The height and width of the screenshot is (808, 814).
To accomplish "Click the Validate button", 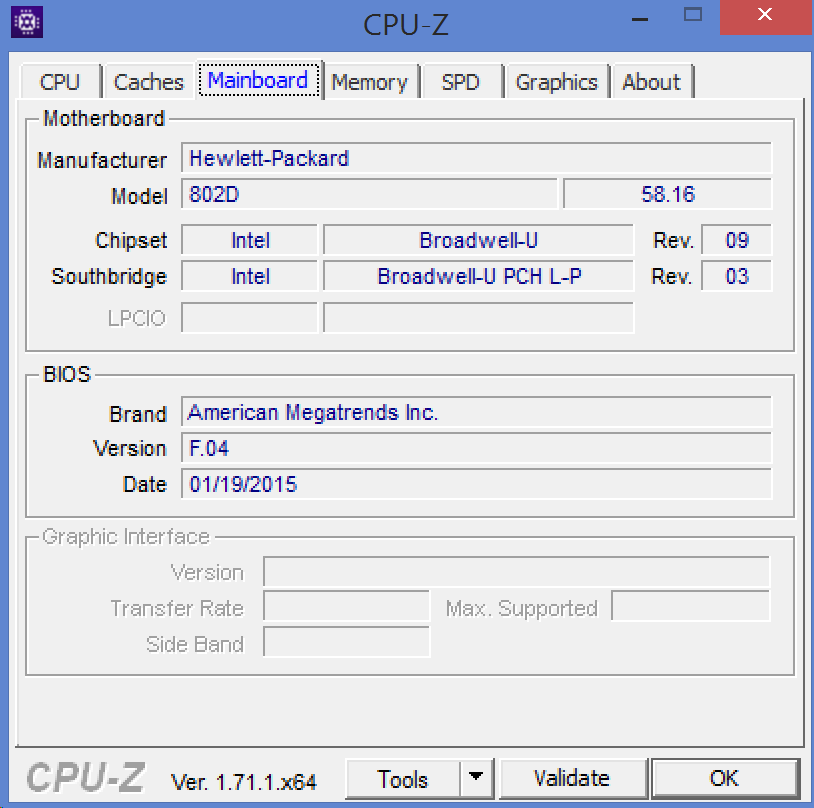I will (x=572, y=778).
